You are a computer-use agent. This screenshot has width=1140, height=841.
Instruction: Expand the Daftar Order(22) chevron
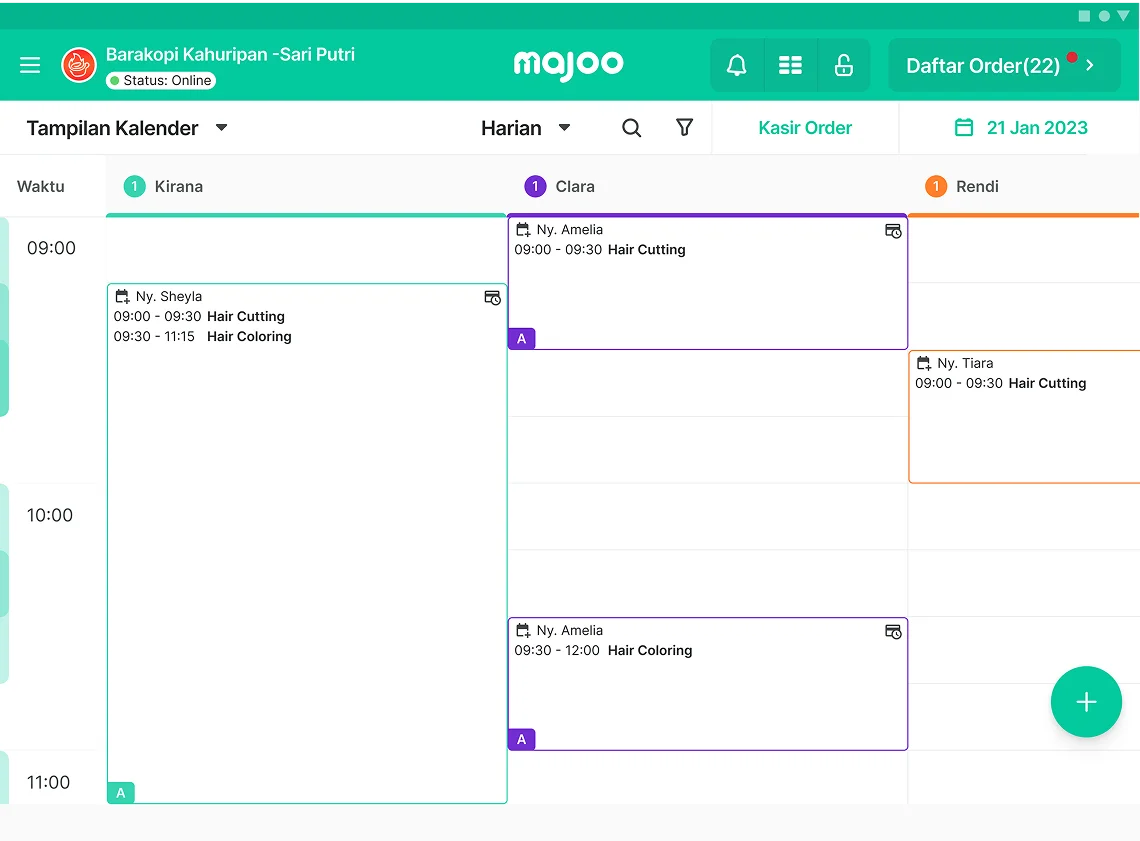[1090, 66]
